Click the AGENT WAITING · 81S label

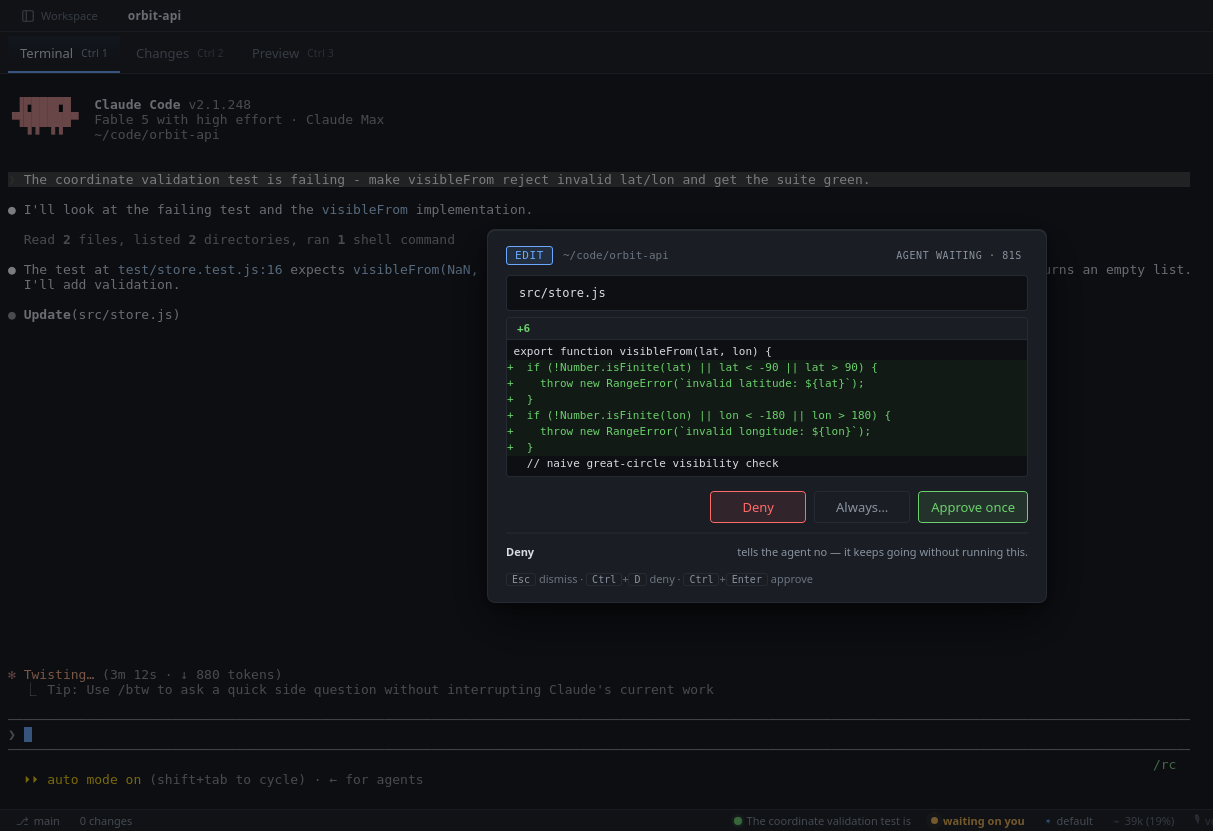click(959, 255)
